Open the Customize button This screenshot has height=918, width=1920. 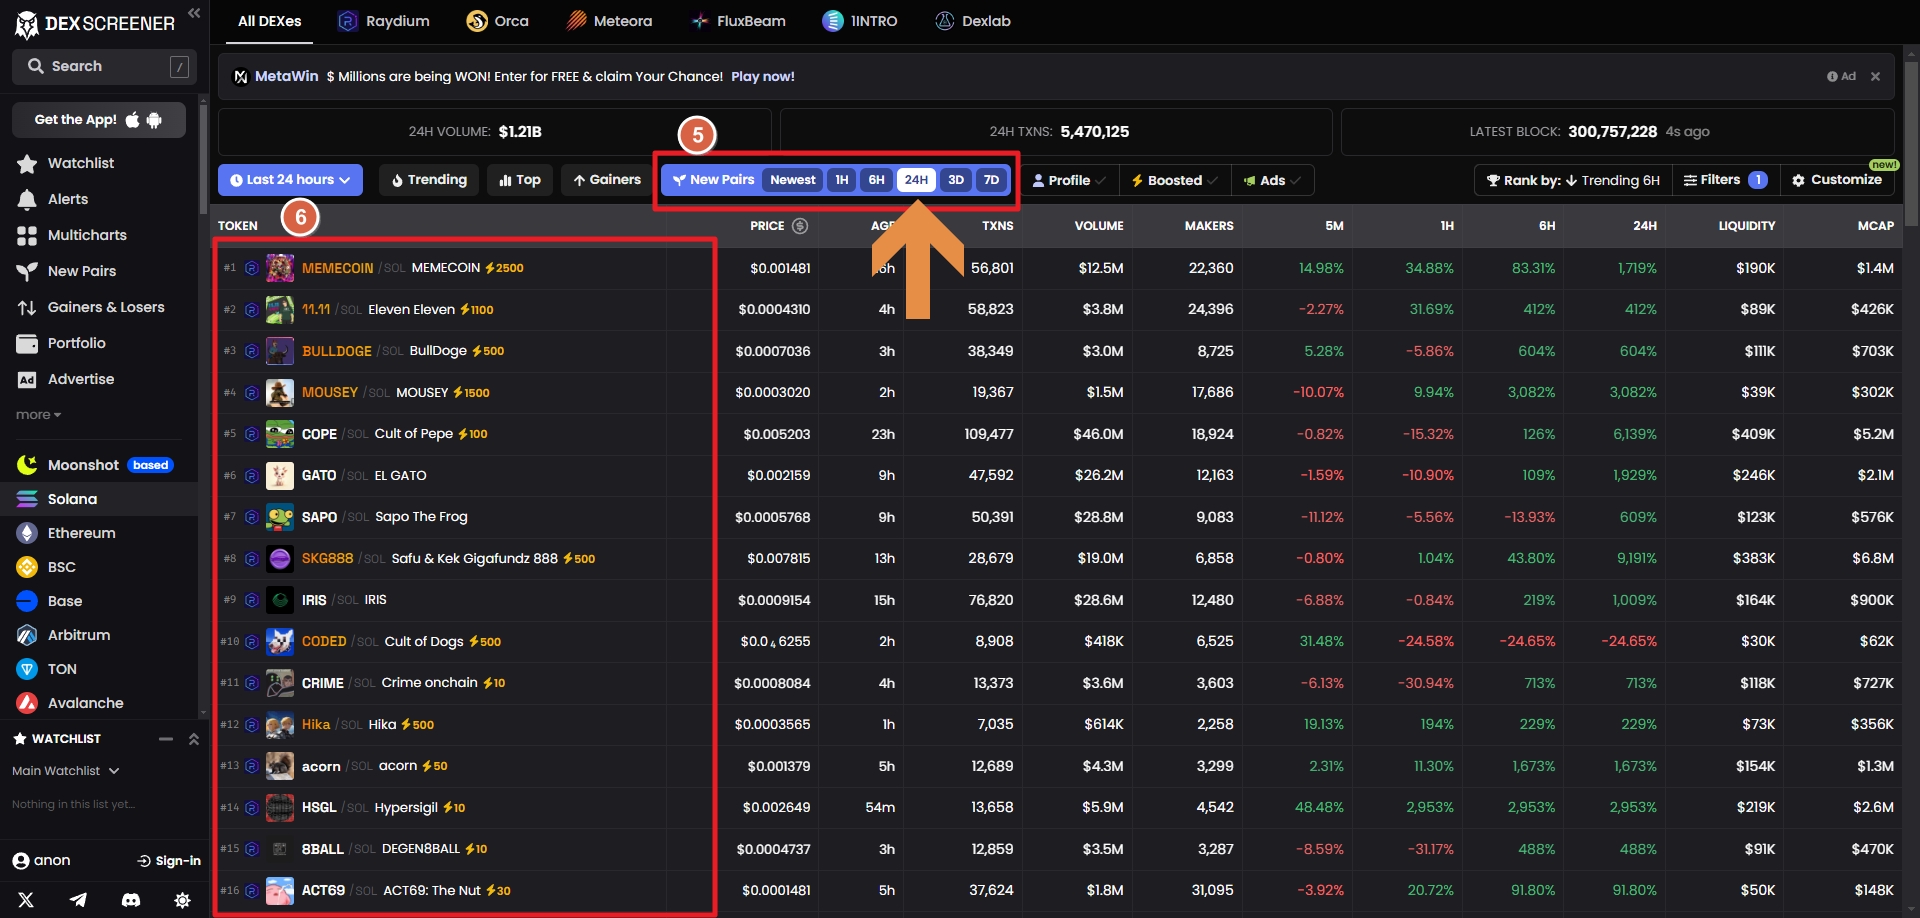(x=1837, y=180)
